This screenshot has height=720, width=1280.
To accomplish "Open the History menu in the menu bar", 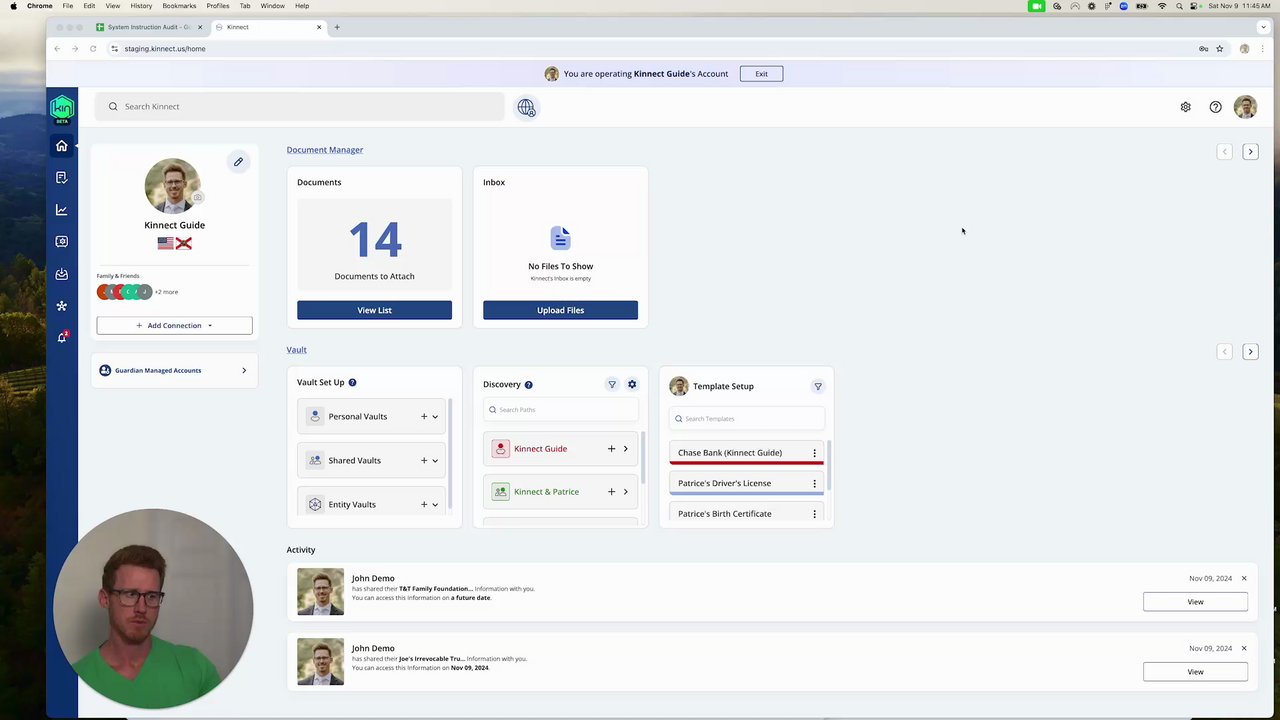I will click(x=141, y=6).
